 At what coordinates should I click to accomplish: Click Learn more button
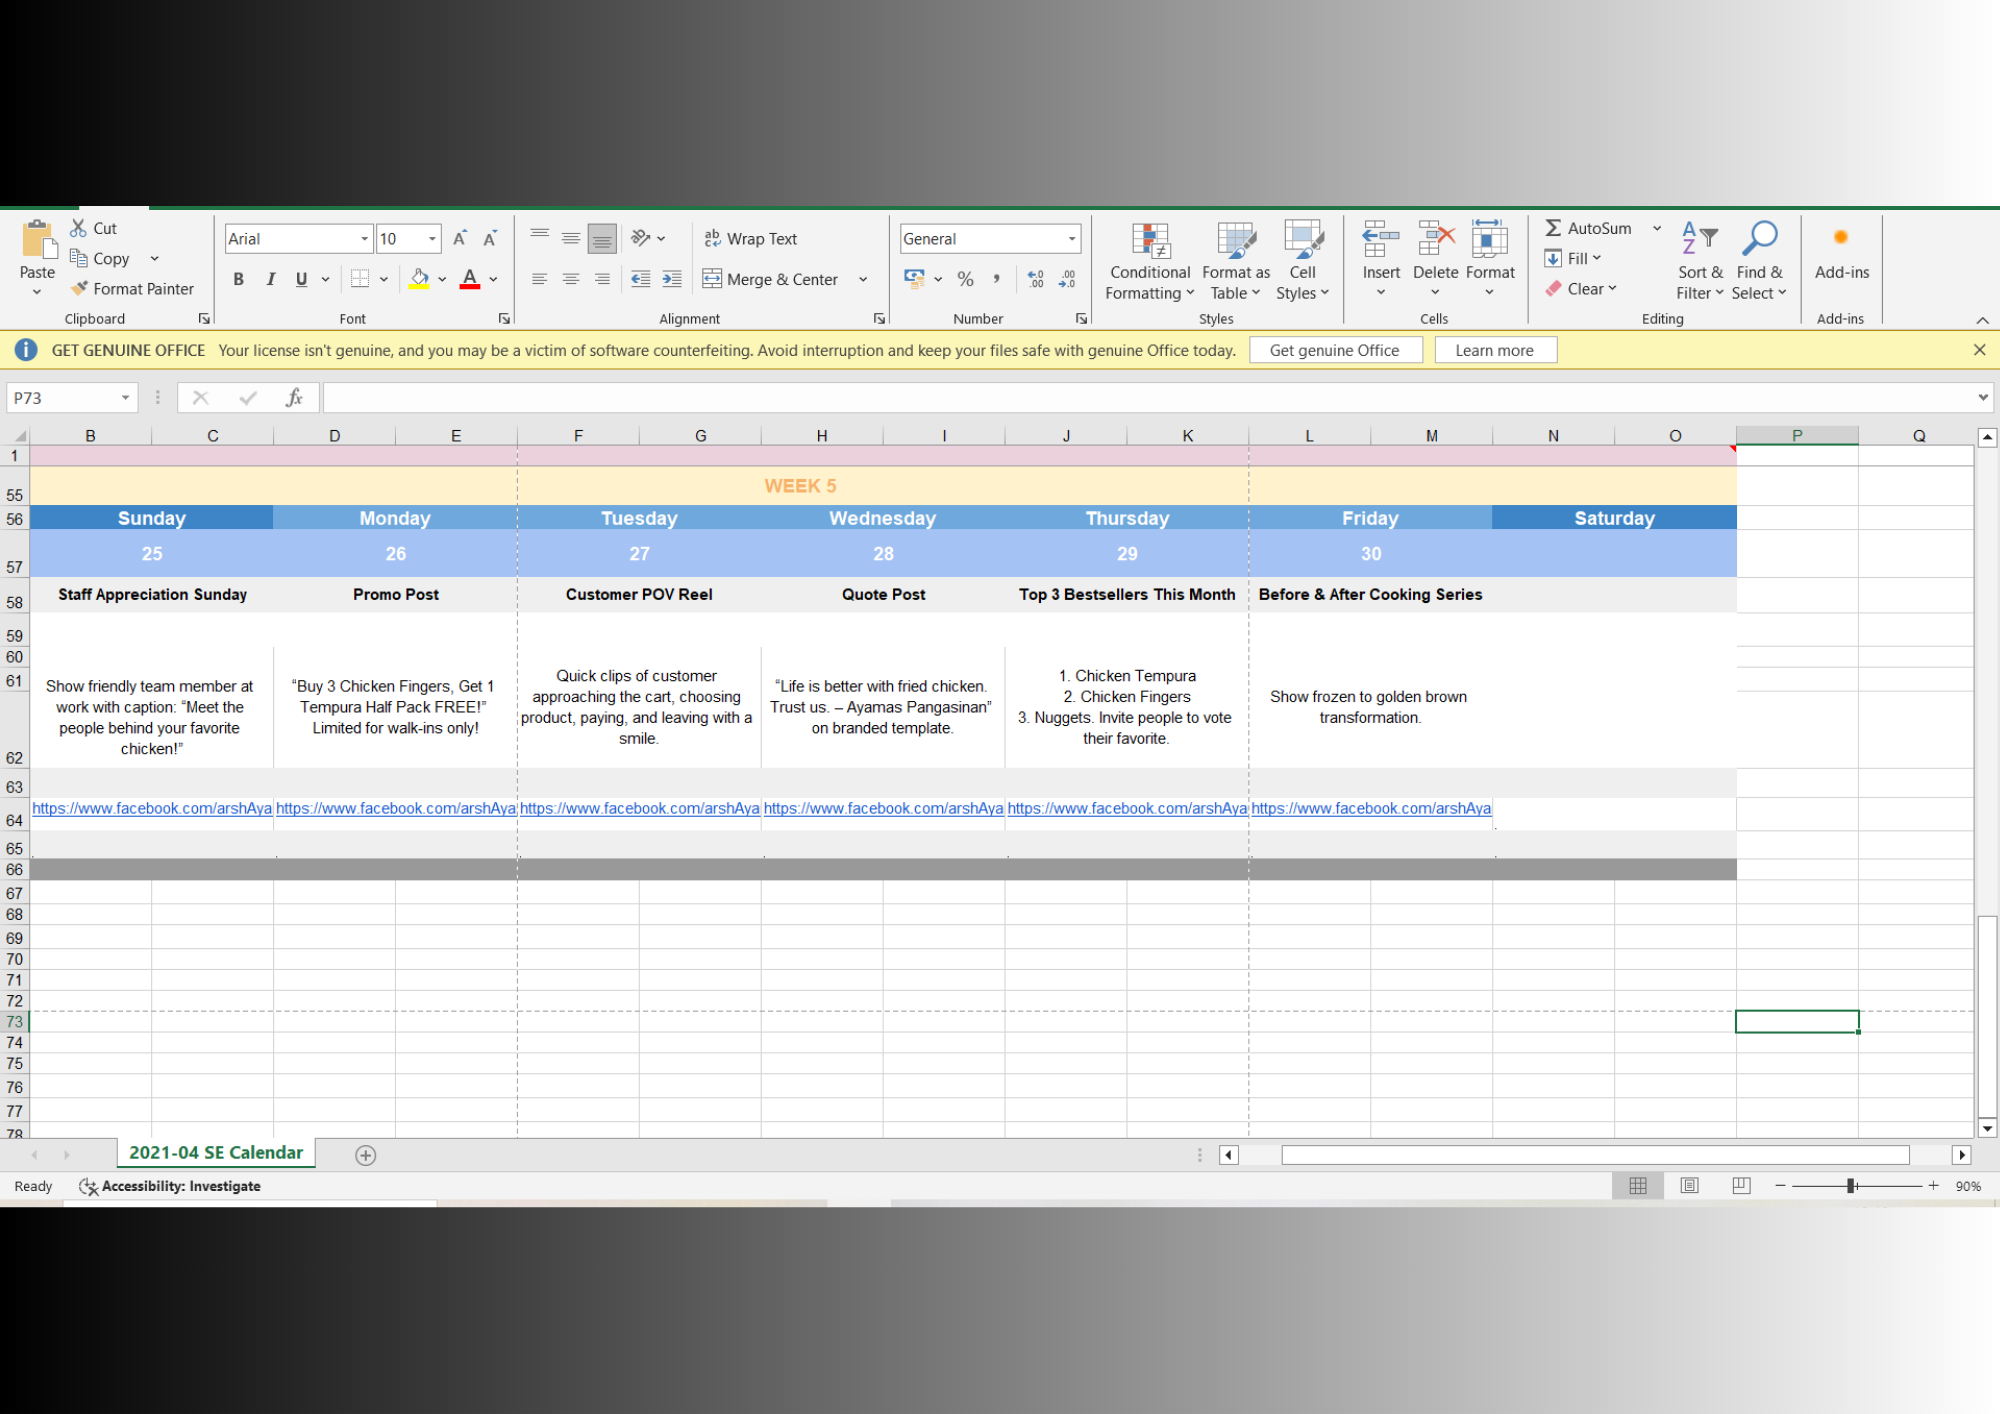tap(1495, 350)
